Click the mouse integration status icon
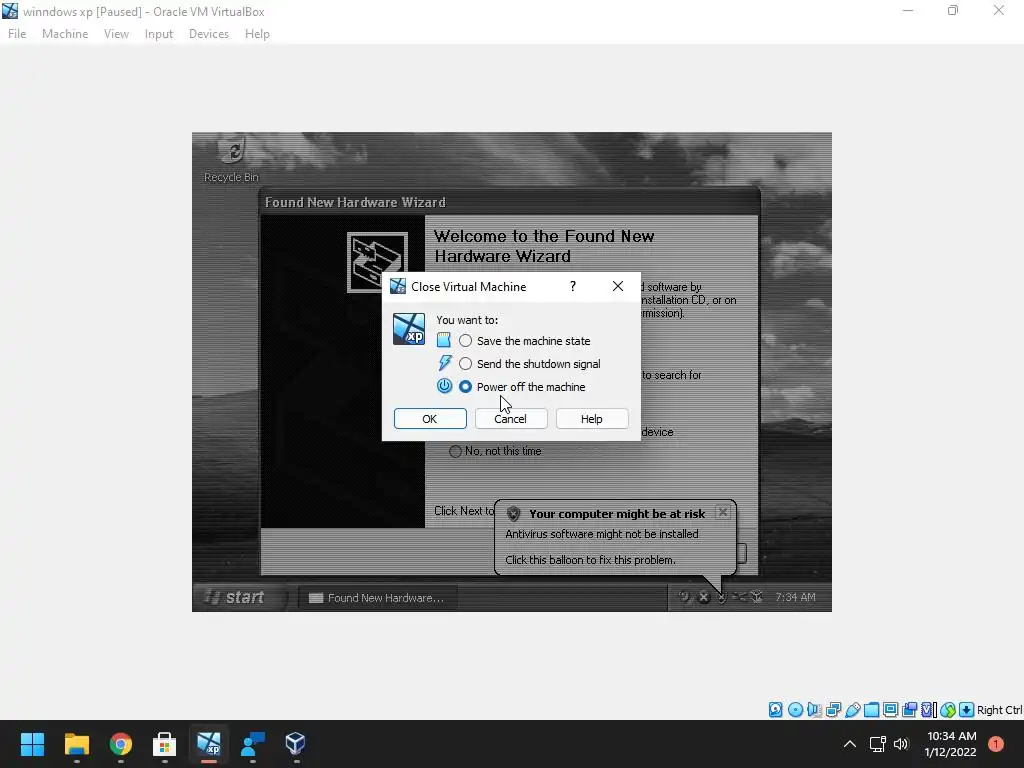 tap(948, 710)
